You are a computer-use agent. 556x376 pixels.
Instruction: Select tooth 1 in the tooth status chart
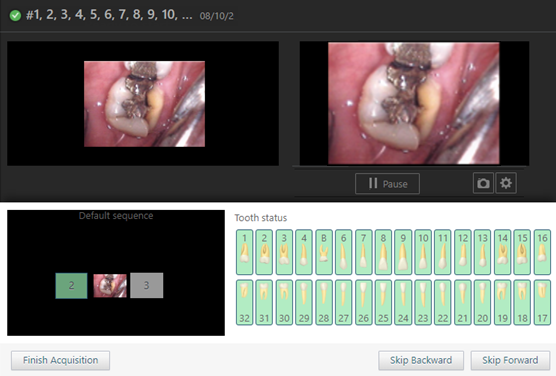(x=244, y=252)
